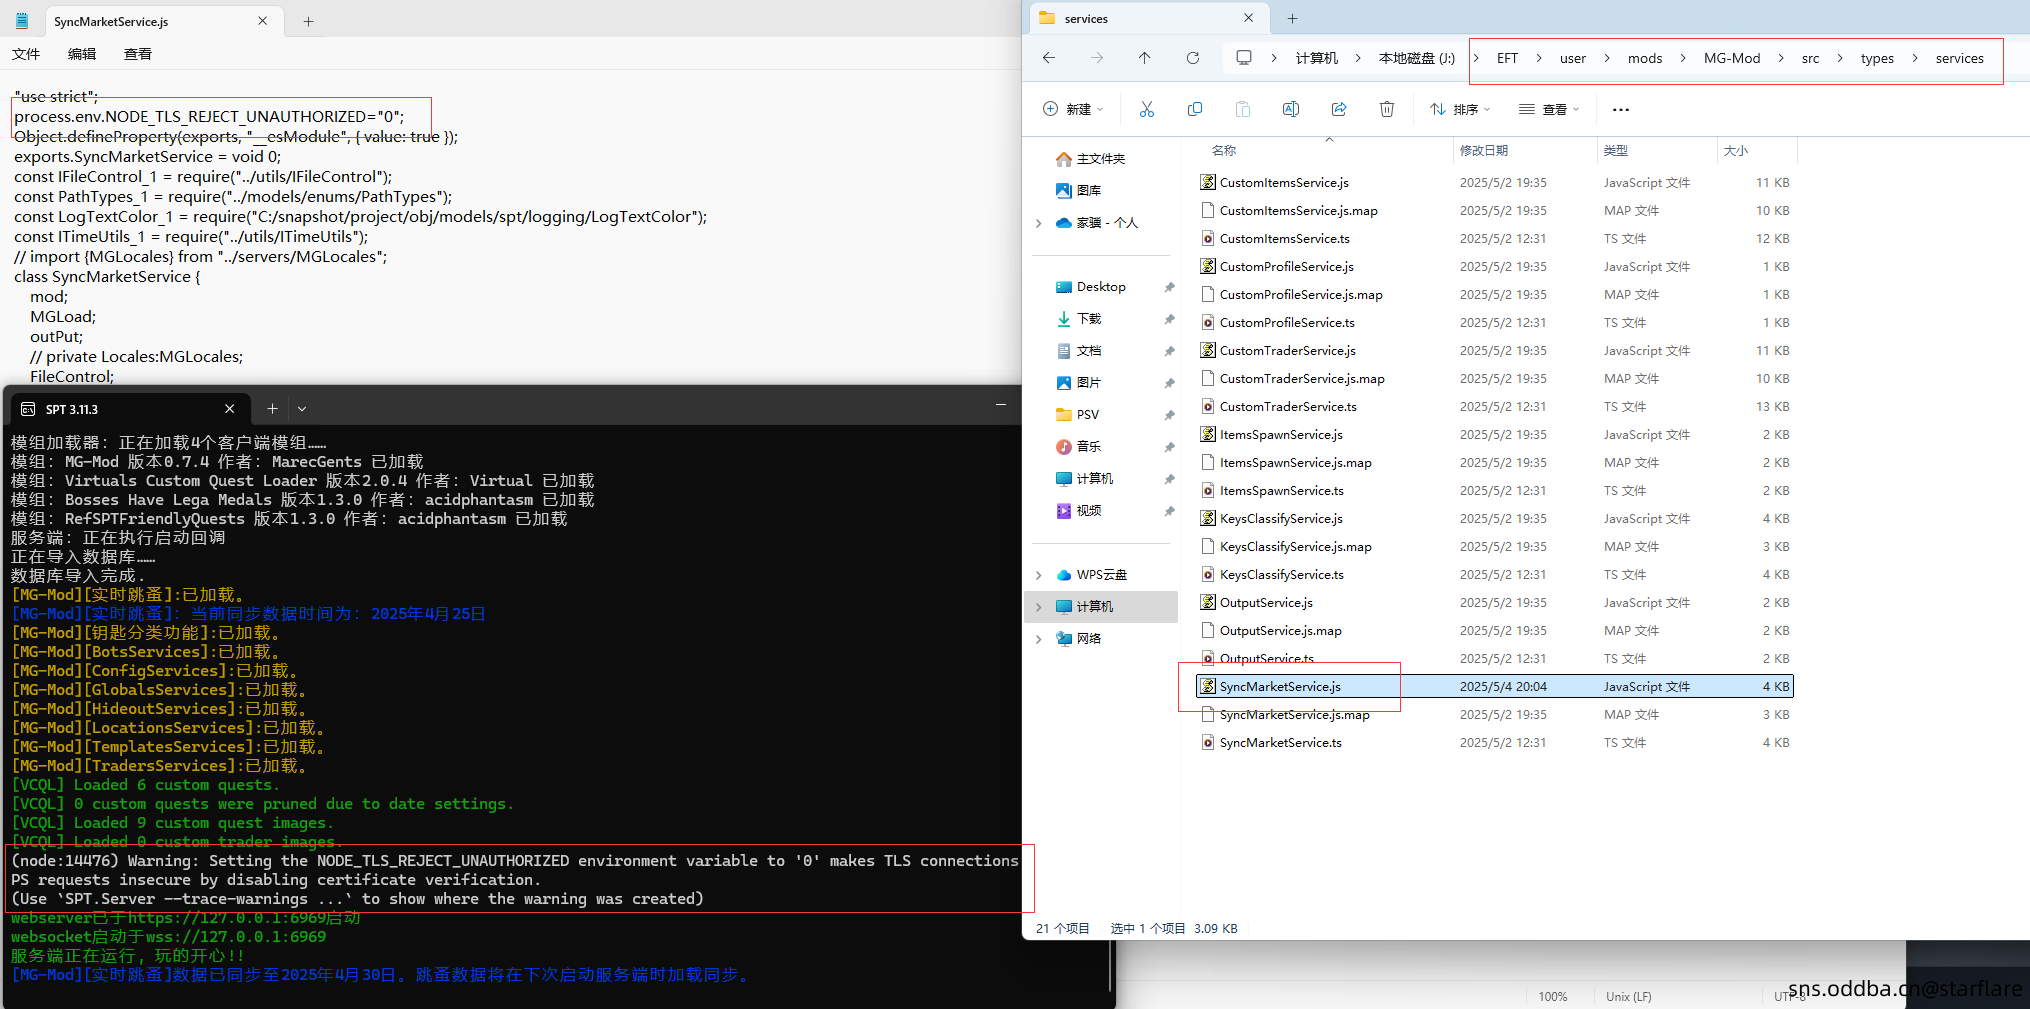Select OutputService.js file
Viewport: 2030px width, 1009px height.
coord(1266,603)
